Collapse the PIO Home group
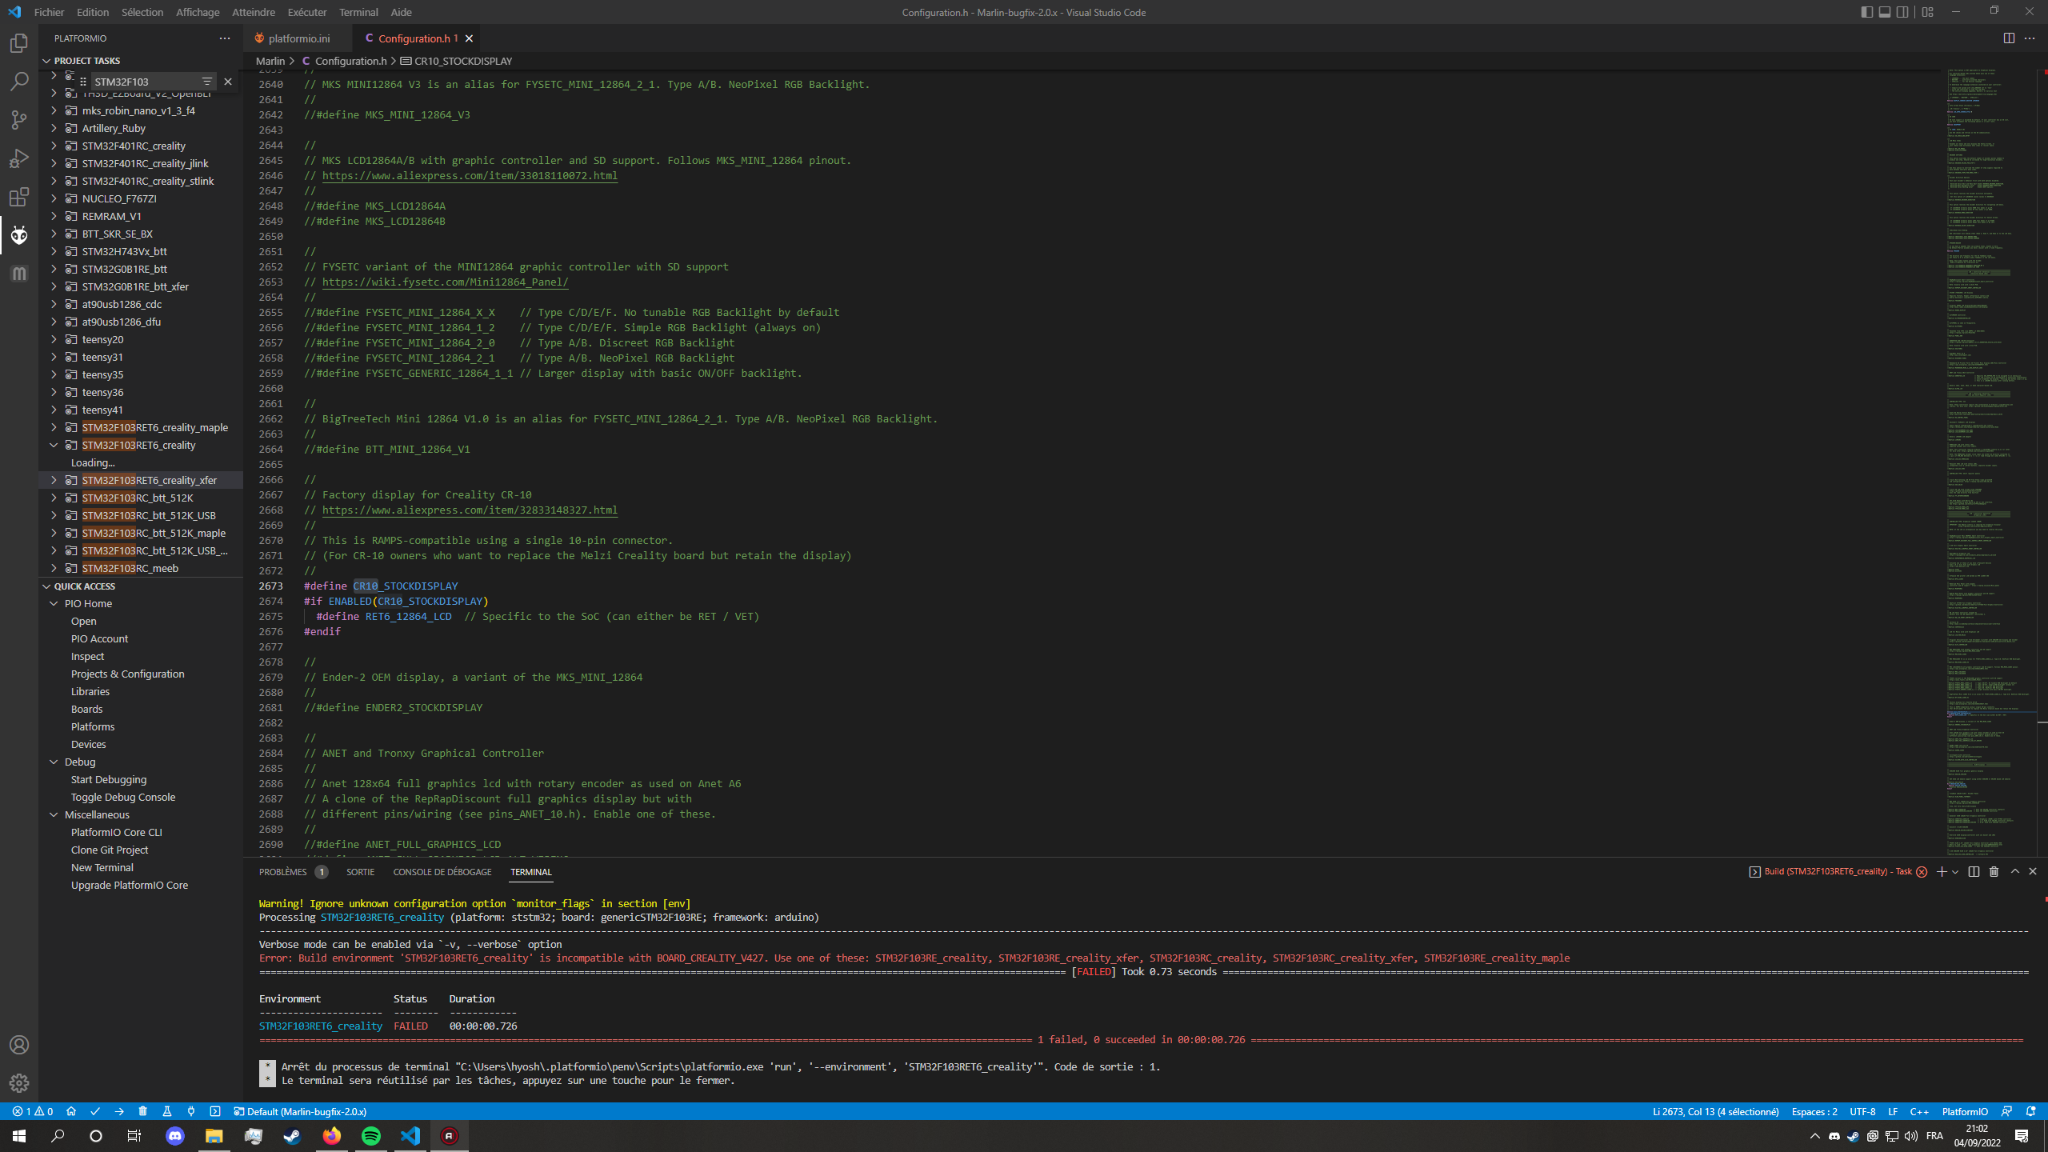This screenshot has width=2048, height=1152. pos(54,604)
